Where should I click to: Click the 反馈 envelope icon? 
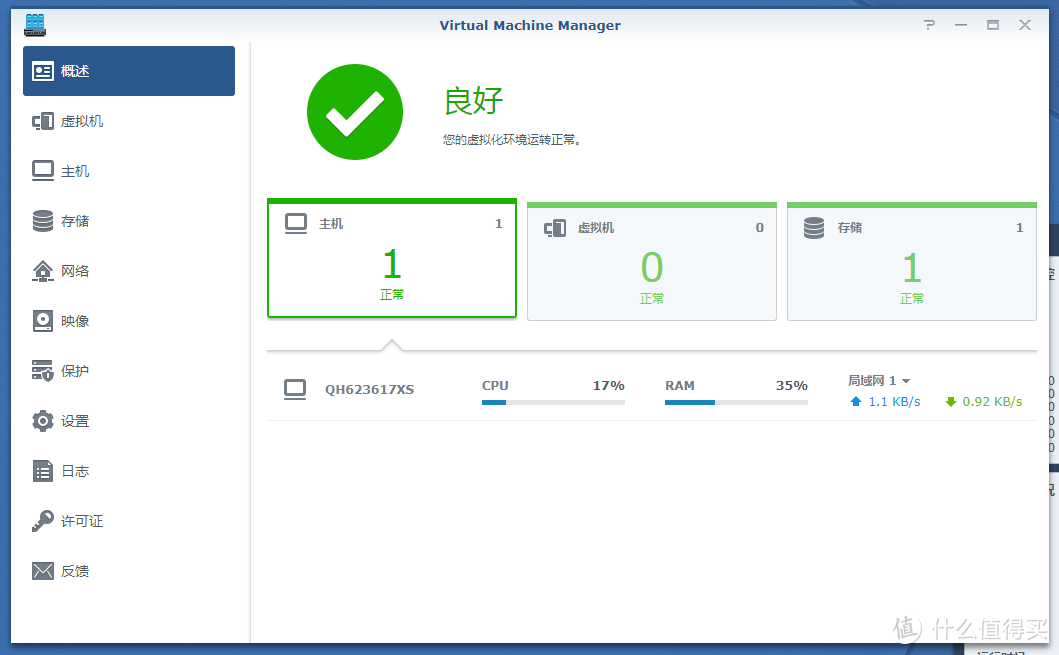pyautogui.click(x=43, y=571)
